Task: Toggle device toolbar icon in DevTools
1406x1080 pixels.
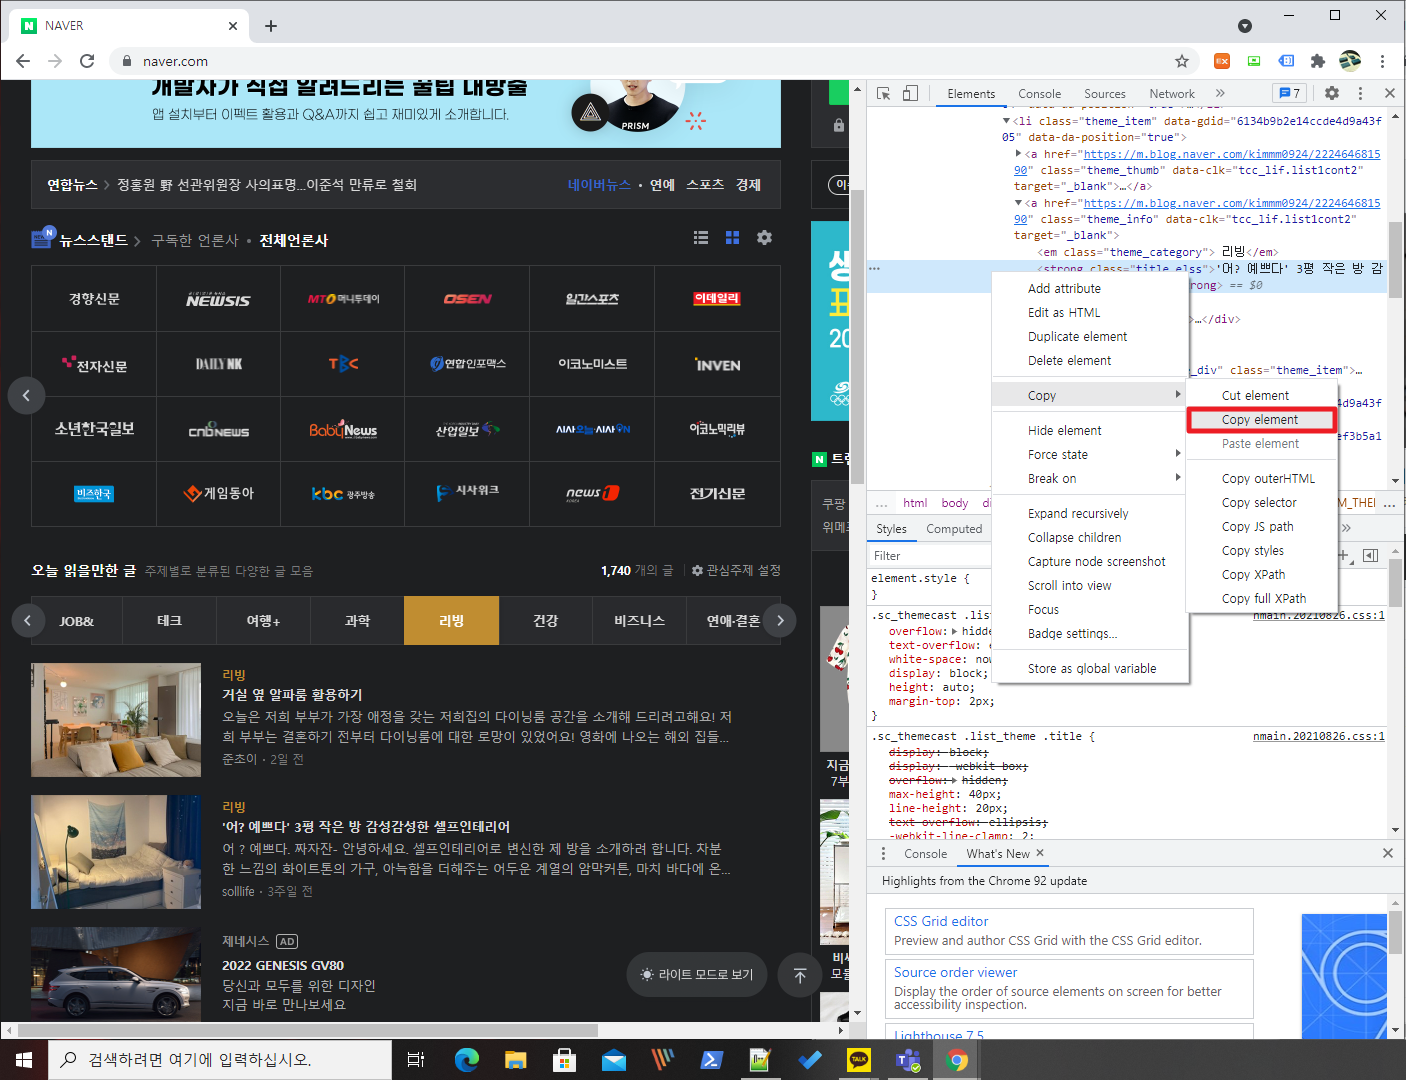Action: point(910,93)
